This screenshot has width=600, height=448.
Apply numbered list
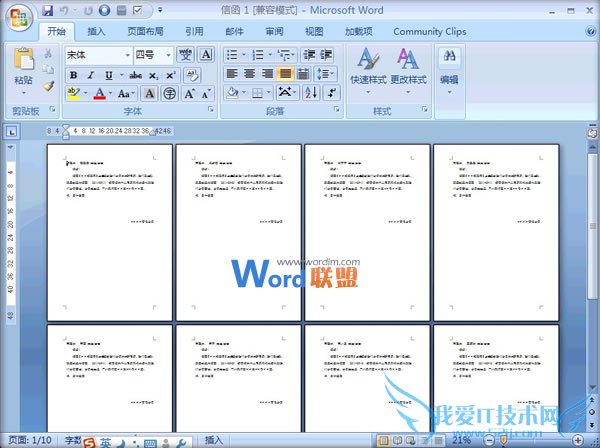point(258,55)
